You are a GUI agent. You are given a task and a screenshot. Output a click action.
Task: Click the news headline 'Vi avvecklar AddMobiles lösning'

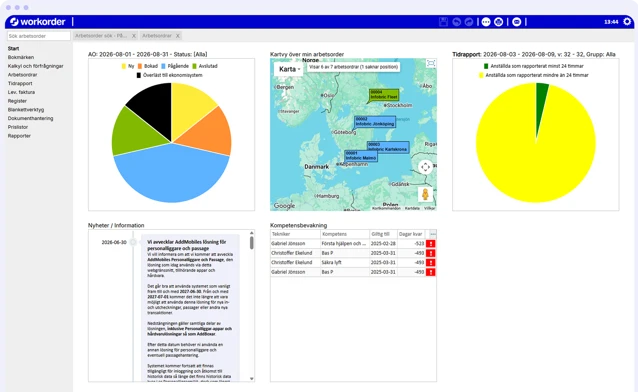186,245
